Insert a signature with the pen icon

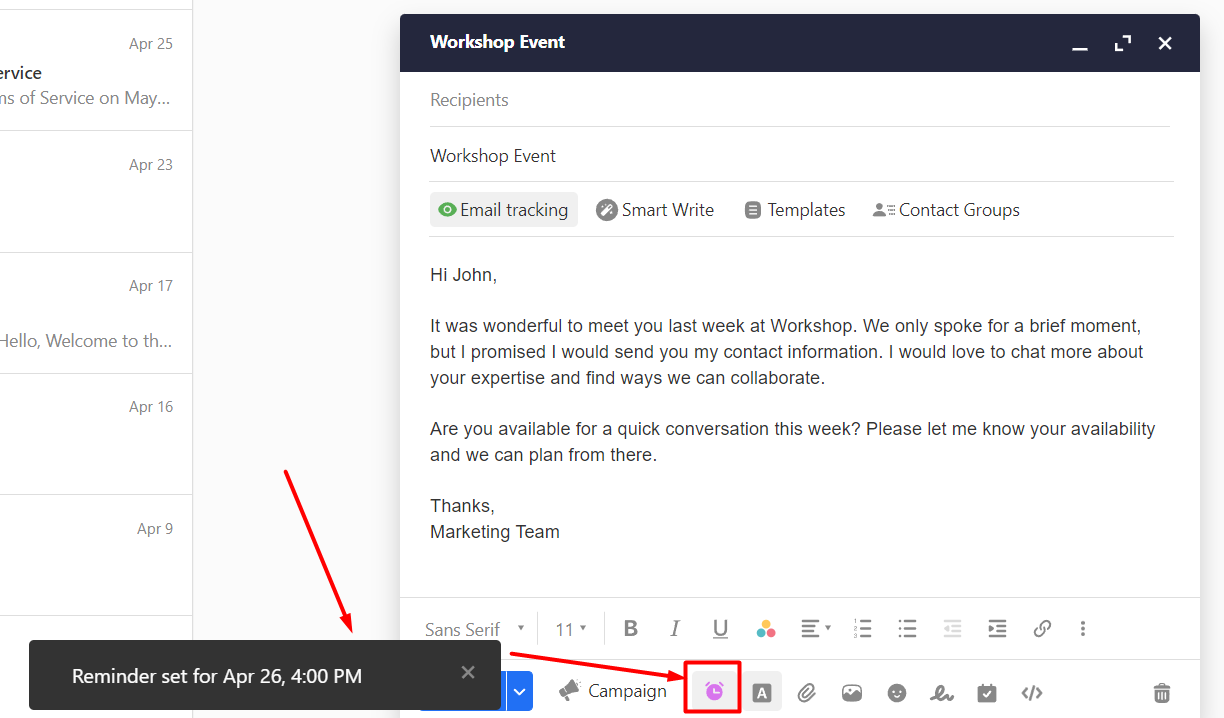pos(942,692)
